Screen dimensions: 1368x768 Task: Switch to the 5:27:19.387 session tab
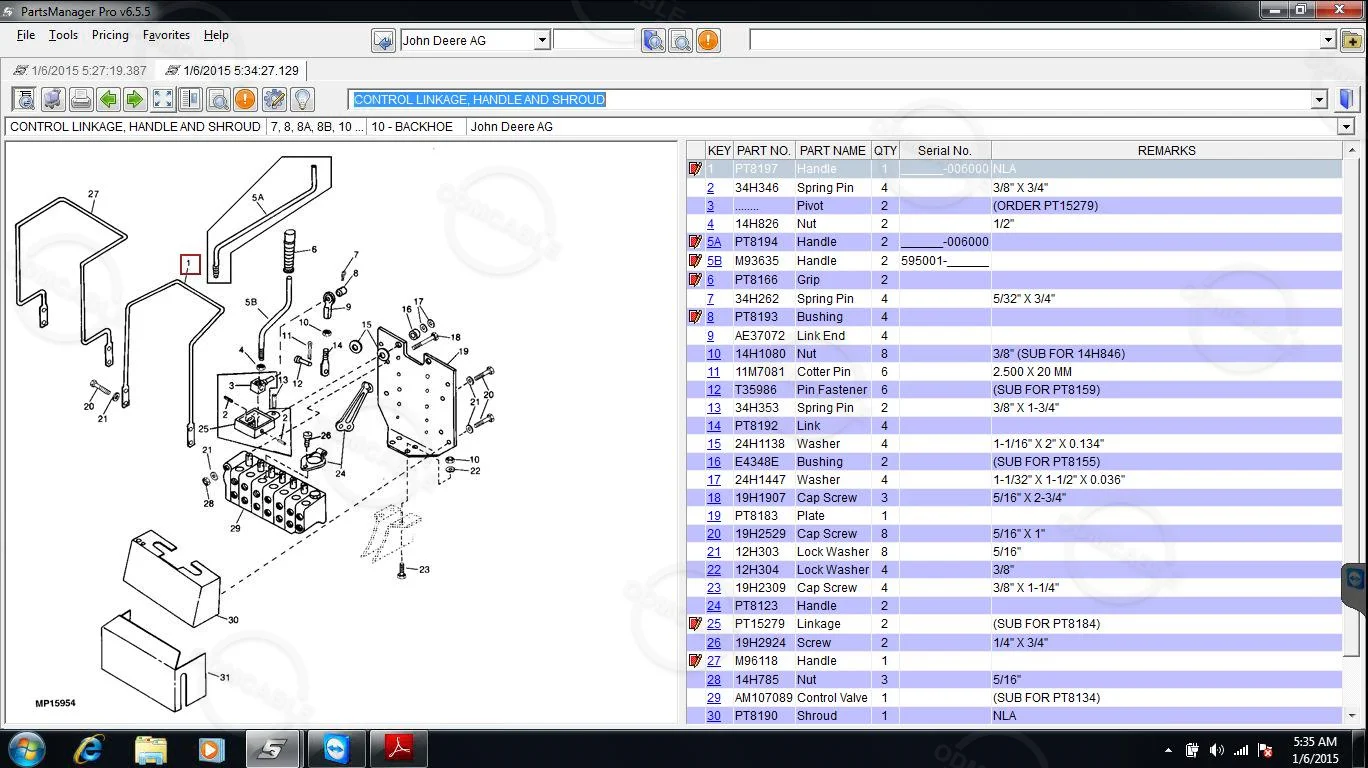79,71
